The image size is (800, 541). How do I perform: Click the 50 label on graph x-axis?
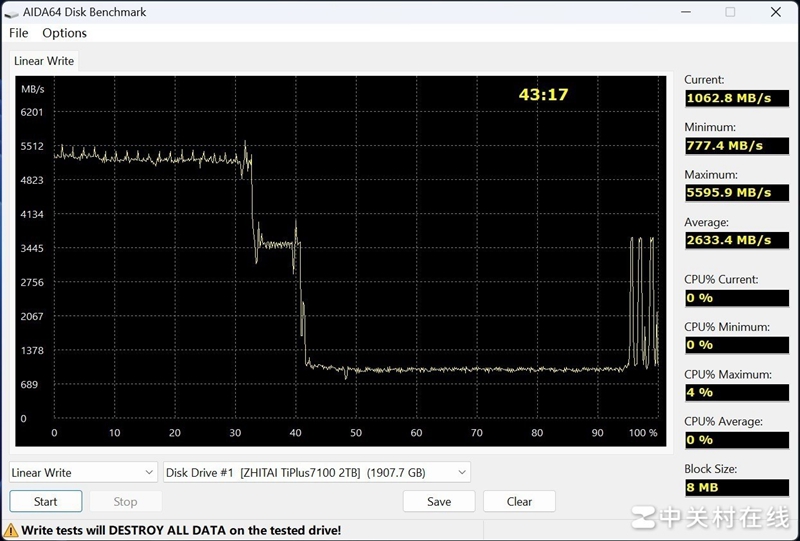[x=356, y=433]
